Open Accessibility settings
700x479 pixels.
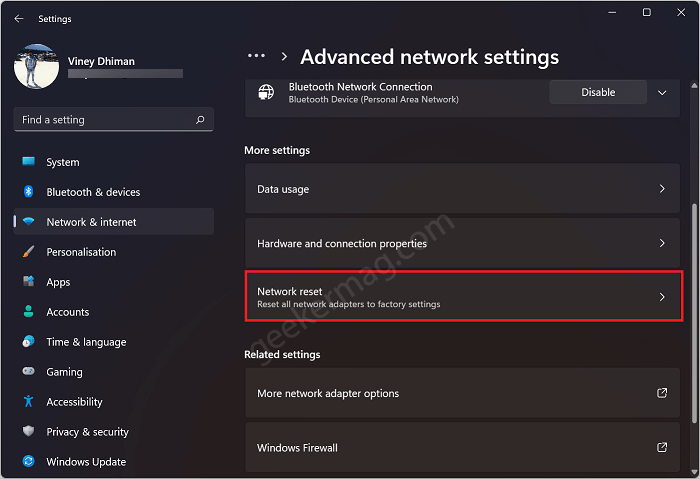tap(113, 402)
